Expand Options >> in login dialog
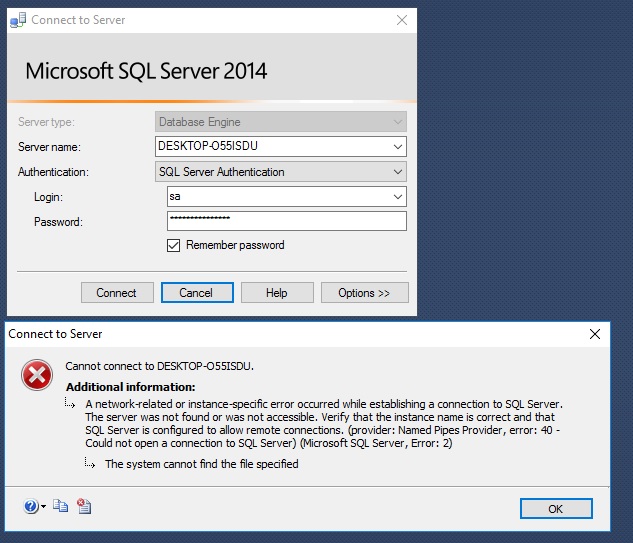 click(365, 293)
